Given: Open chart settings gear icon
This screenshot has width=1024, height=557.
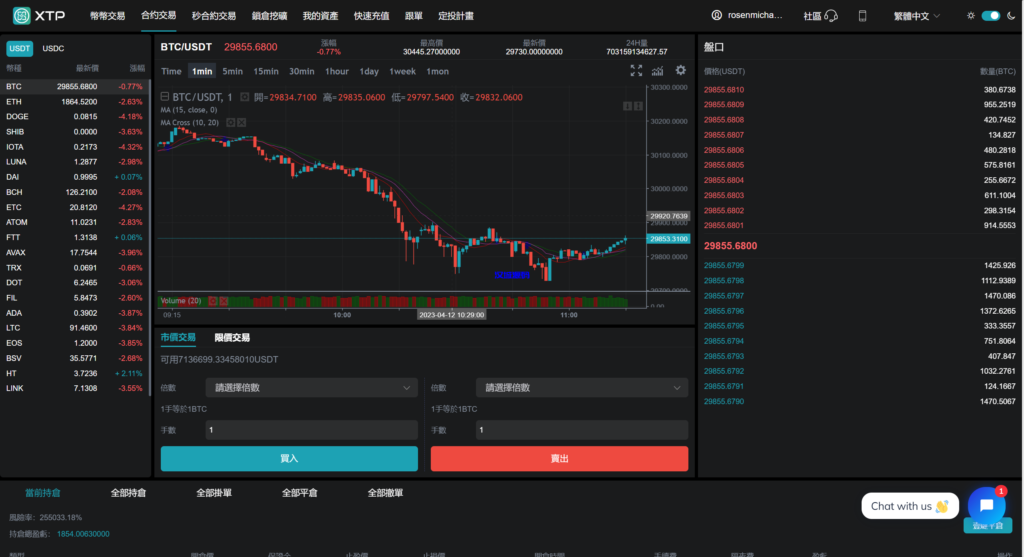Looking at the screenshot, I should pos(681,71).
